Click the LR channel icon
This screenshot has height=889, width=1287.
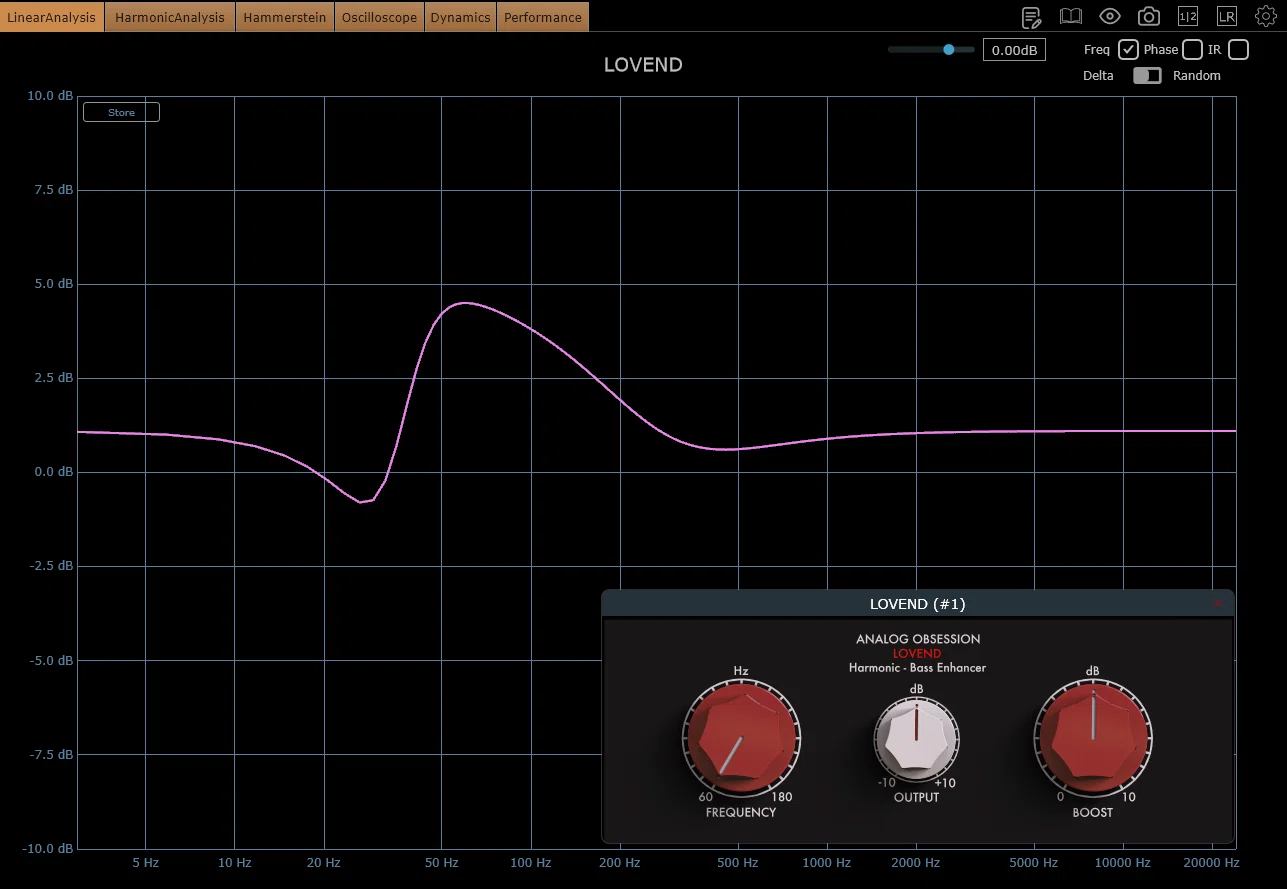click(1226, 16)
